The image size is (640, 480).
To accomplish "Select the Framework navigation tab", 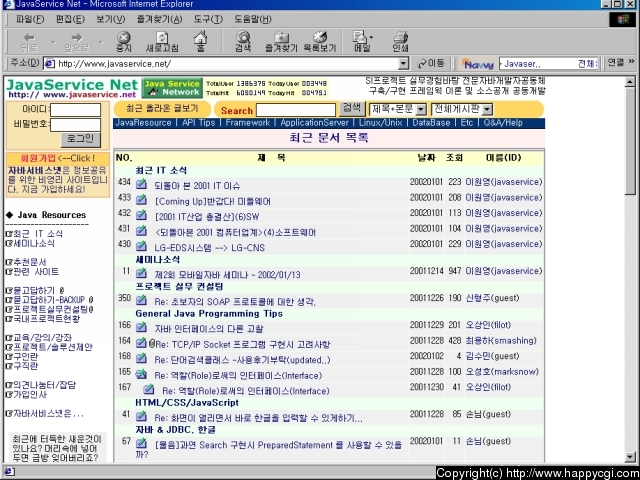I will tap(248, 123).
